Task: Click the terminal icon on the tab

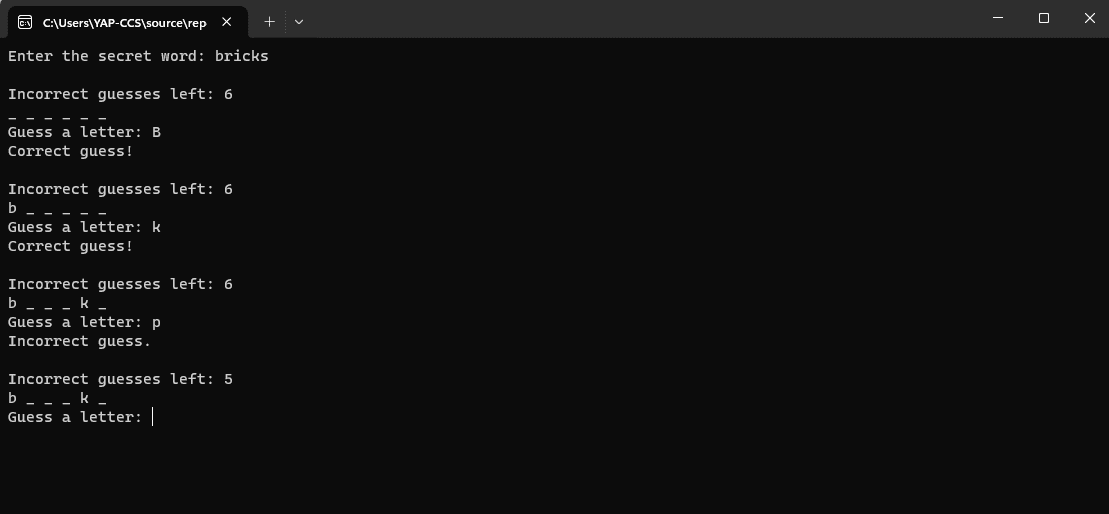Action: tap(25, 23)
